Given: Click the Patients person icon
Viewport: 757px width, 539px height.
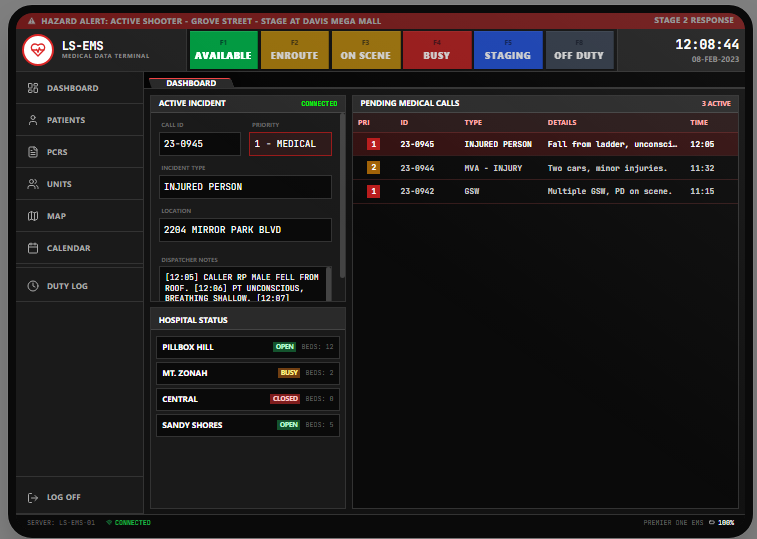Looking at the screenshot, I should (33, 120).
